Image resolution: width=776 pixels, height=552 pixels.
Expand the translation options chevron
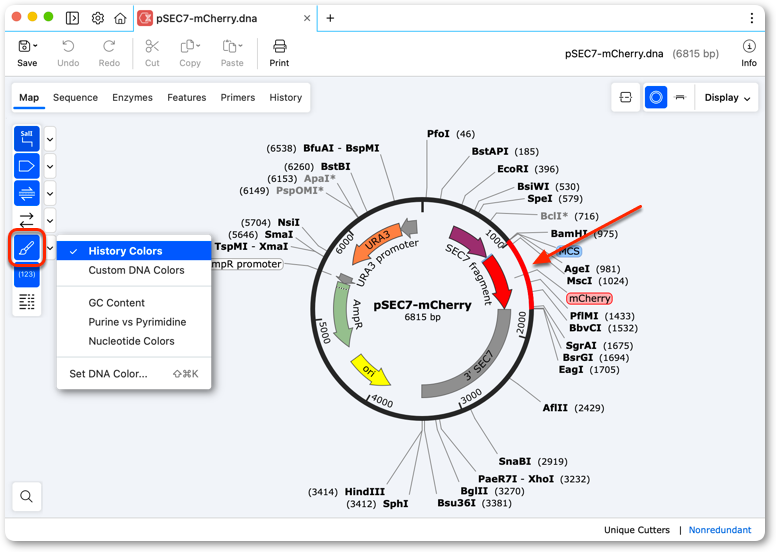(50, 220)
